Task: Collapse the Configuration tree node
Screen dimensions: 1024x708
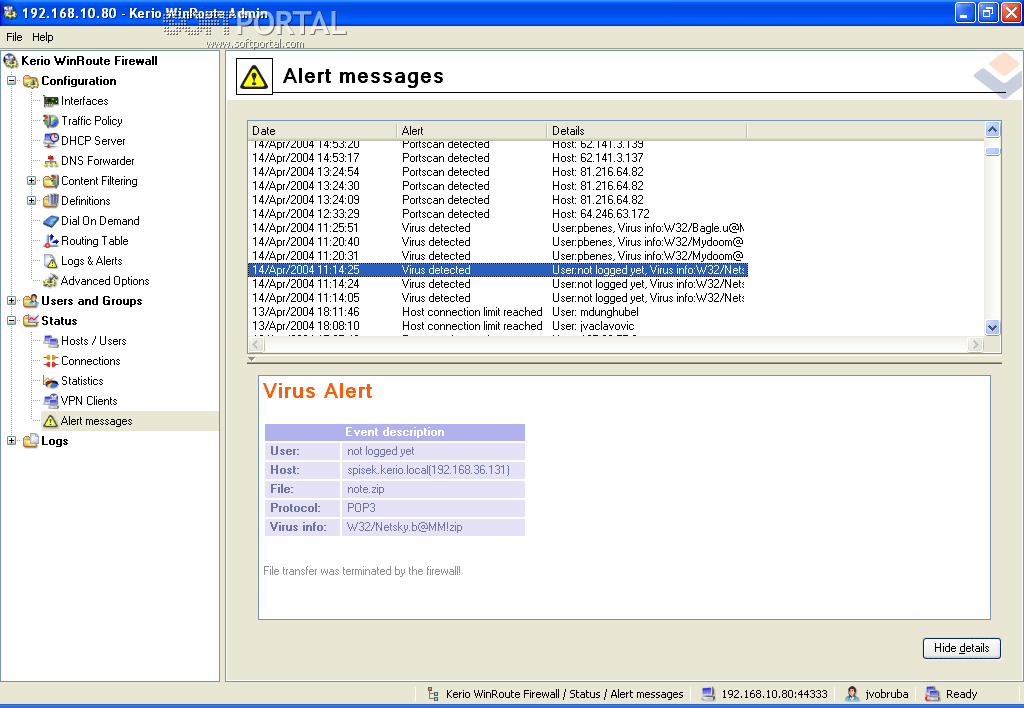Action: (12, 81)
